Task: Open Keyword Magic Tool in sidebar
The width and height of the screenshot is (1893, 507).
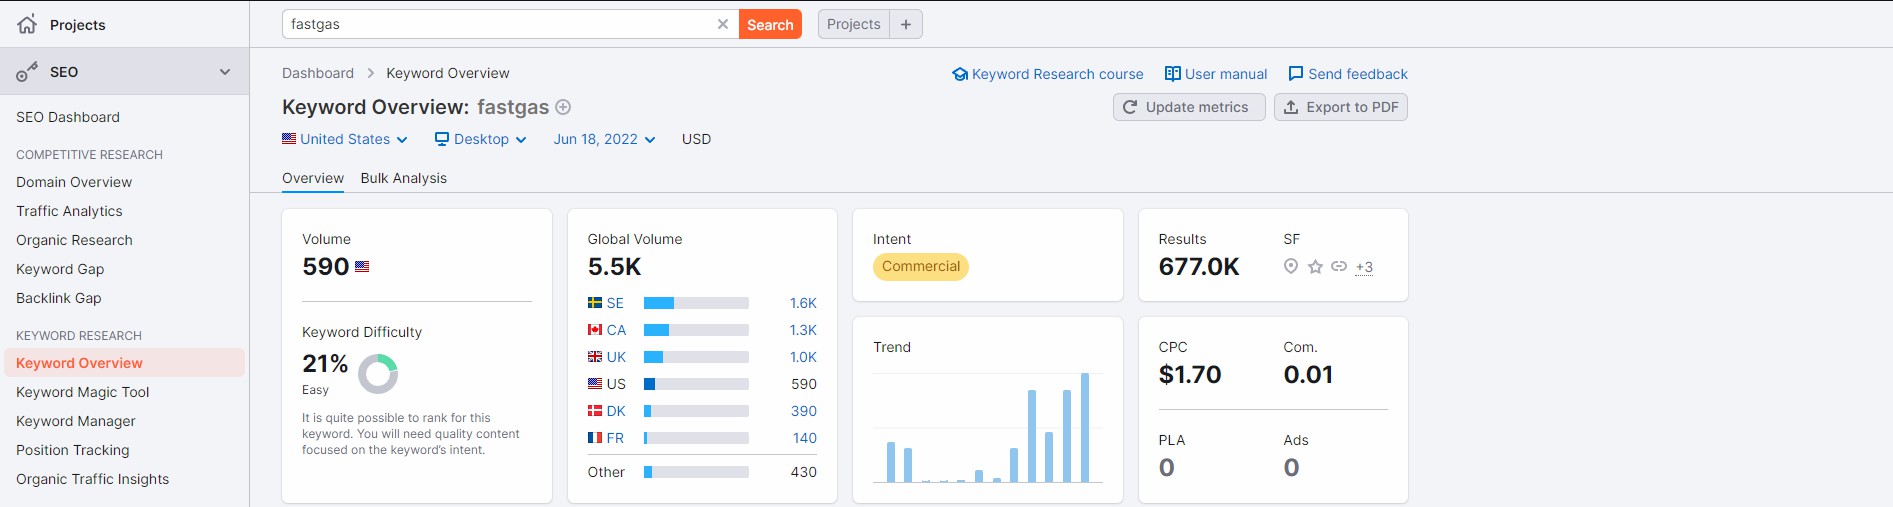Action: (82, 392)
